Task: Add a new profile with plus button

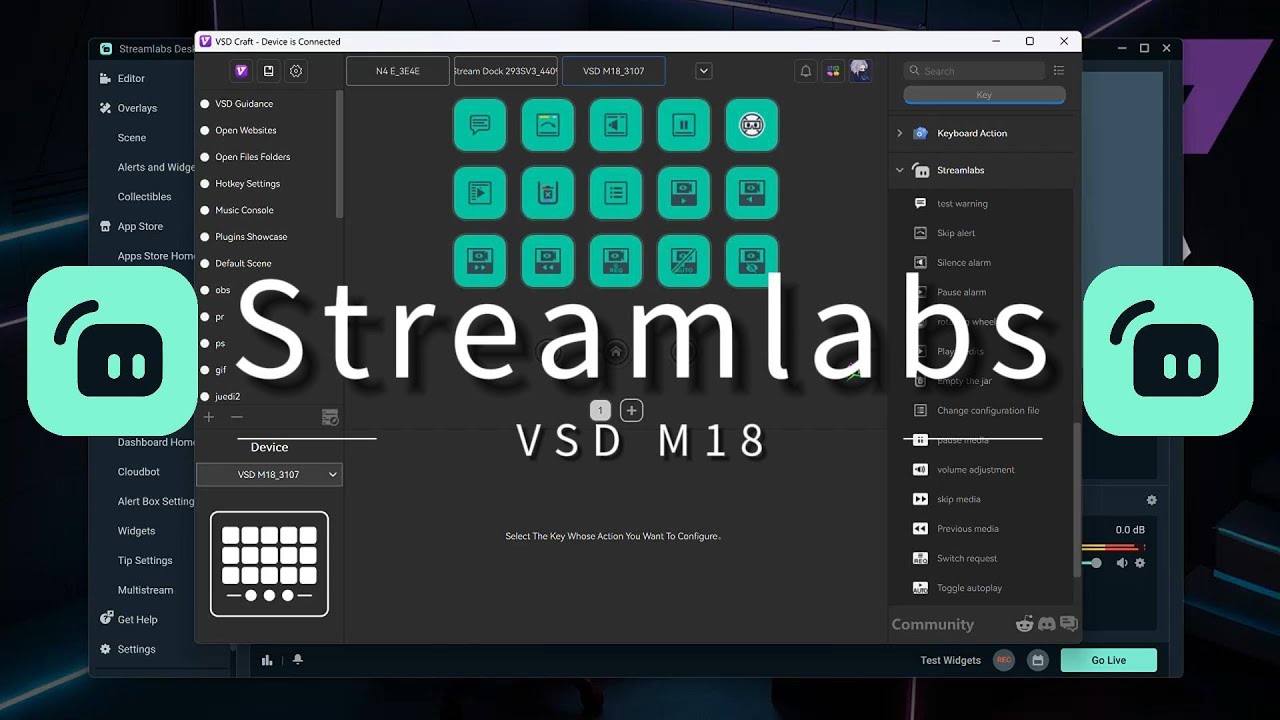Action: 209,417
